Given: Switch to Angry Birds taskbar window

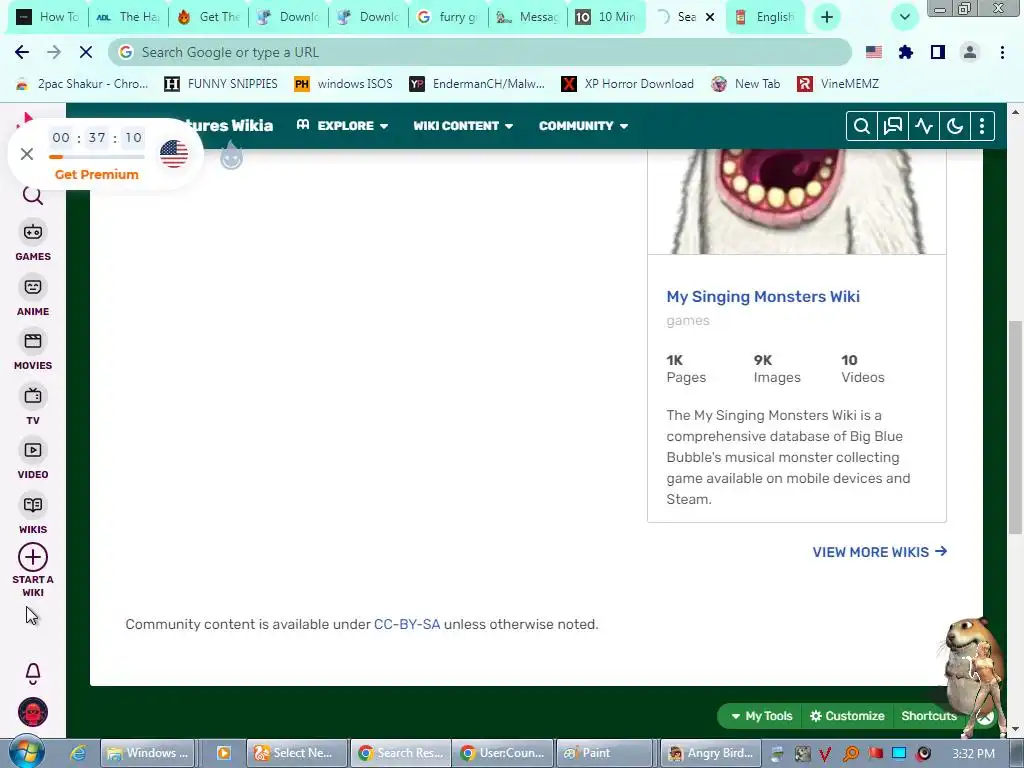Looking at the screenshot, I should point(711,753).
